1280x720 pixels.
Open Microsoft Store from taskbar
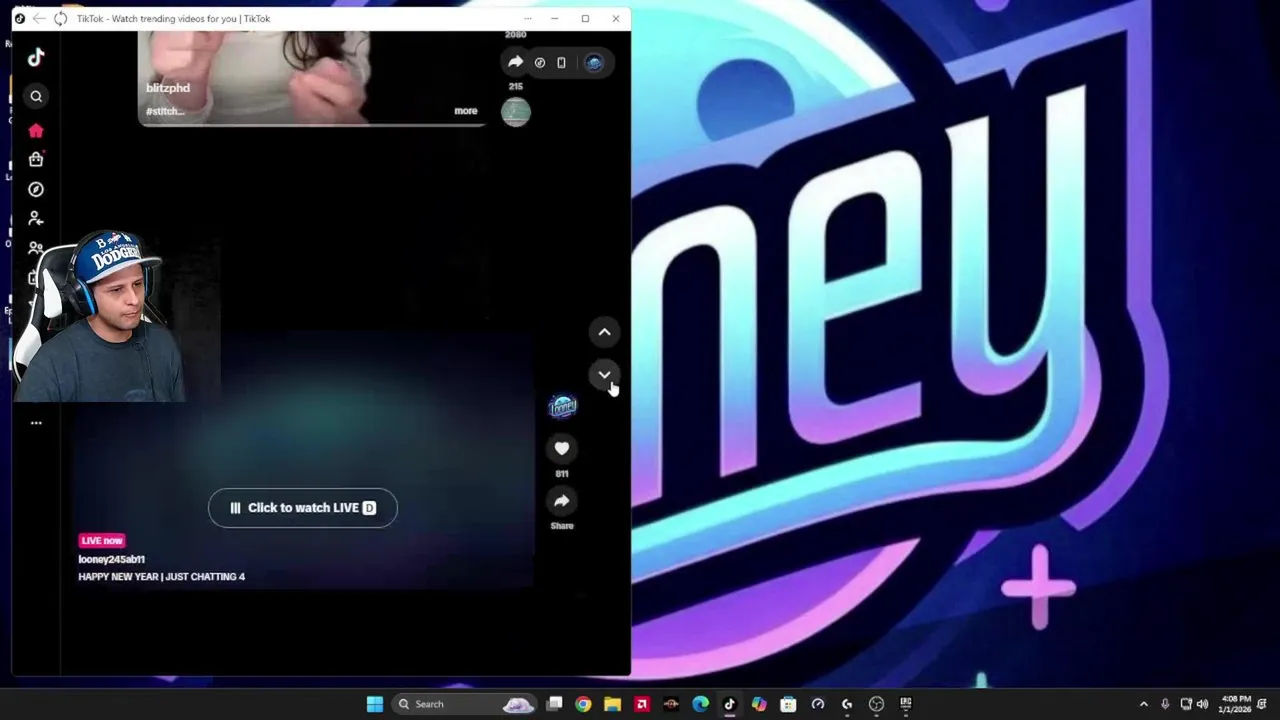pos(788,704)
